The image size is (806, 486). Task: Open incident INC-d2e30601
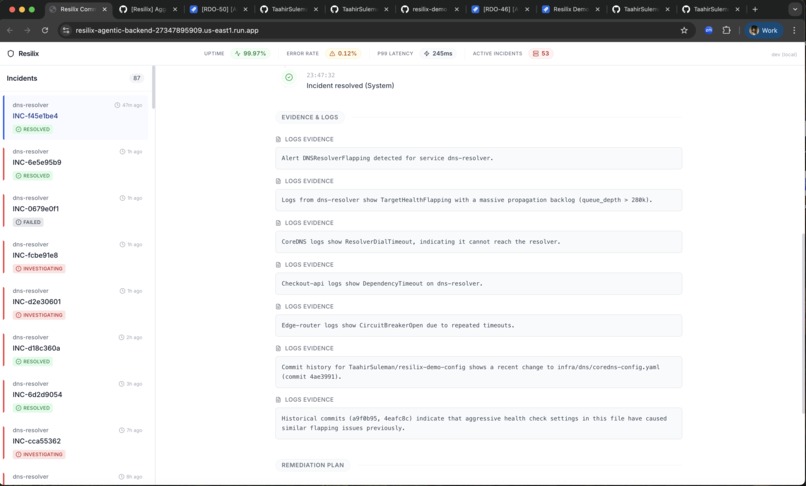(x=76, y=303)
